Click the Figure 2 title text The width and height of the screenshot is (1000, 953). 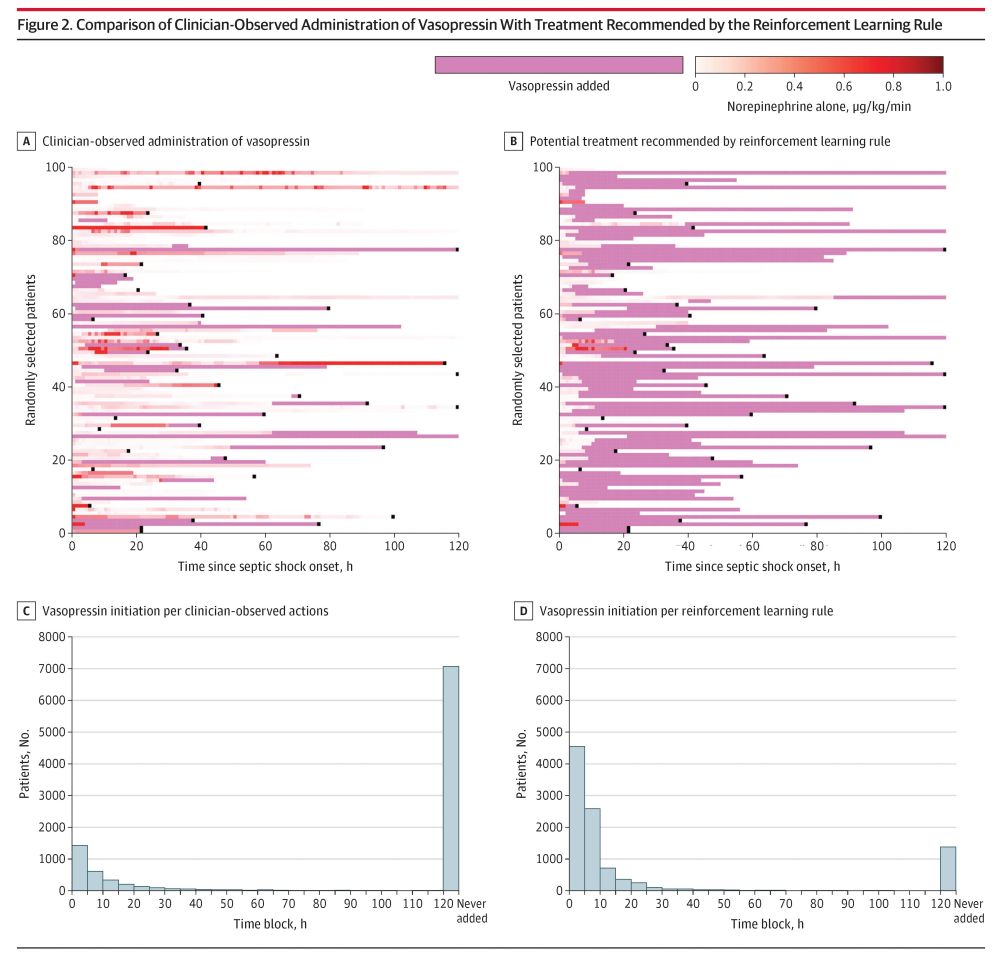coord(480,25)
